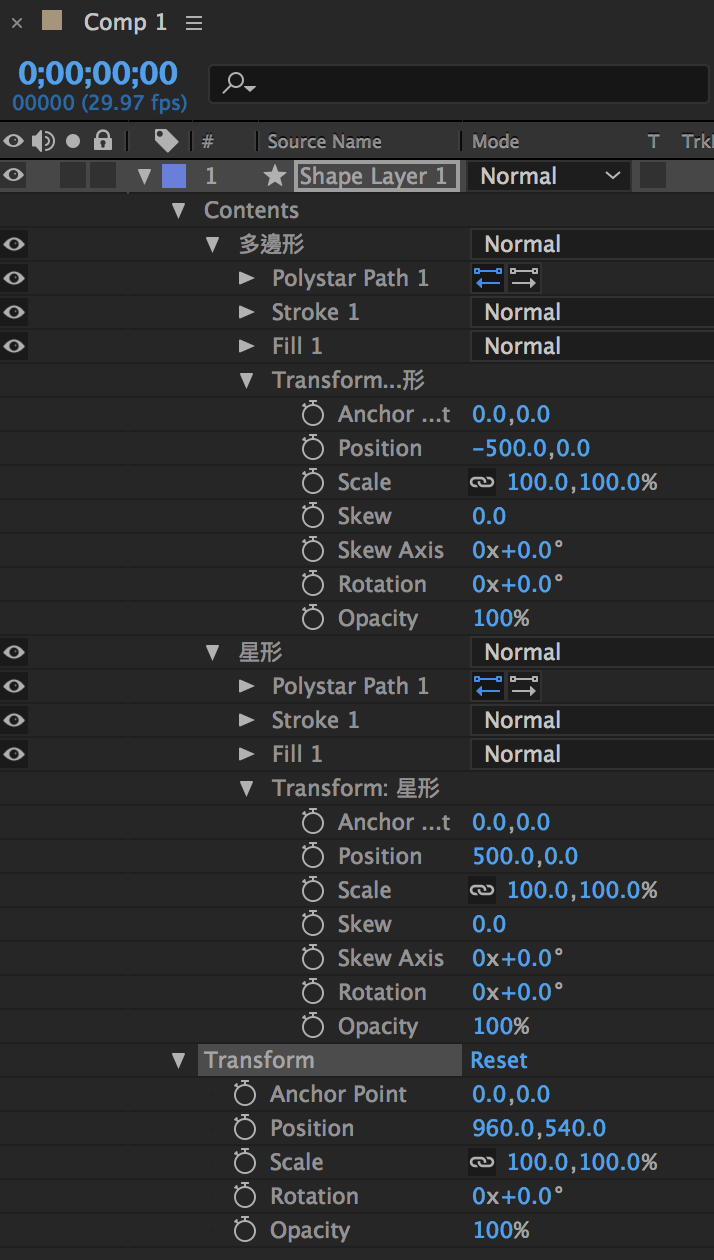
Task: Click the current timecode 0;00;00;00
Action: pos(98,73)
